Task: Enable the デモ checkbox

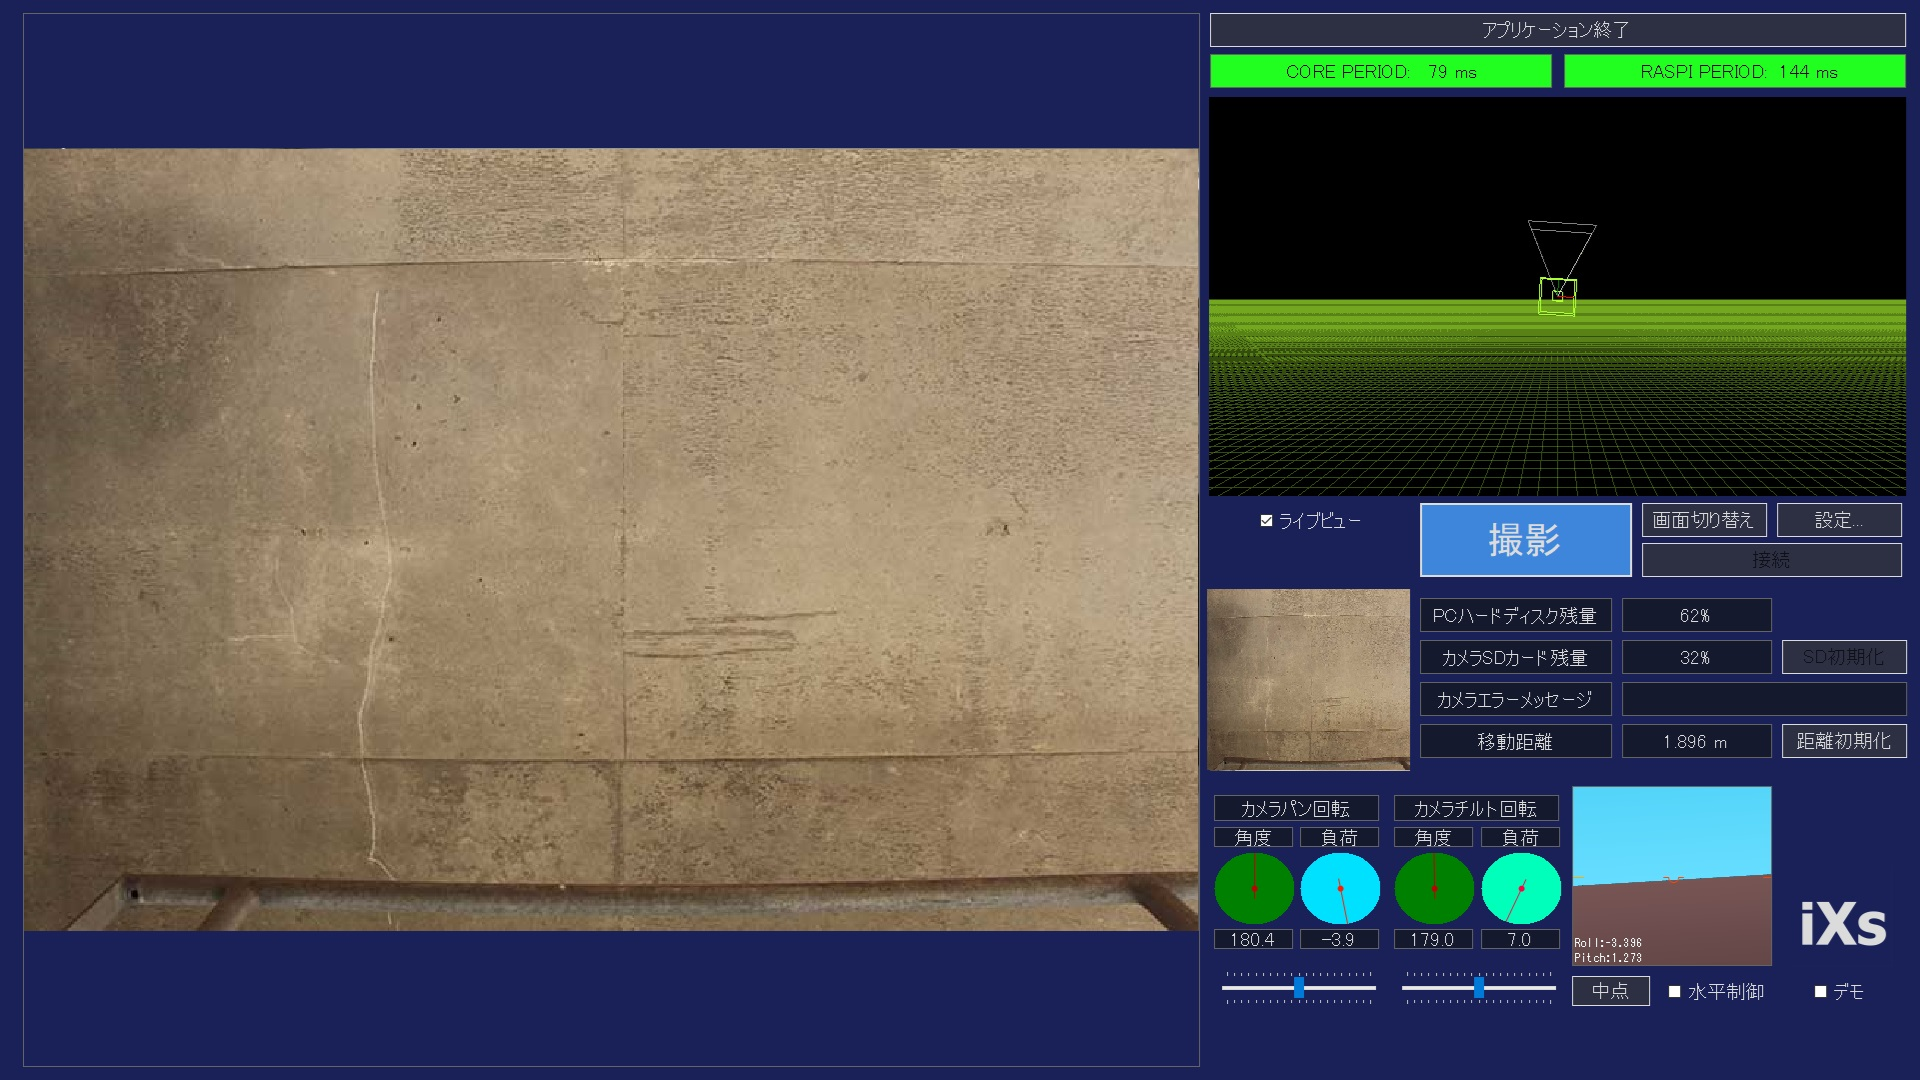Action: point(1821,992)
